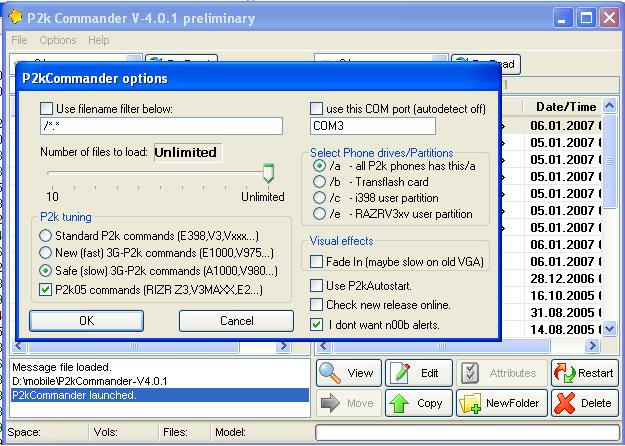Viewport: 625px width, 446px height.
Task: Enable the Use filename filter checkbox
Action: point(46,108)
